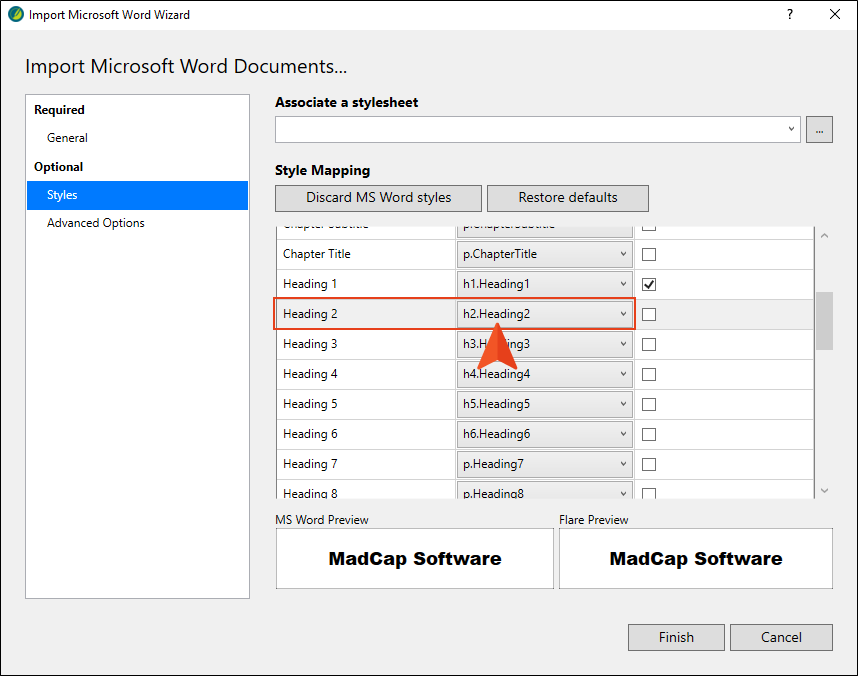Check the Heading 8 row checkbox
The image size is (858, 676).
649,493
